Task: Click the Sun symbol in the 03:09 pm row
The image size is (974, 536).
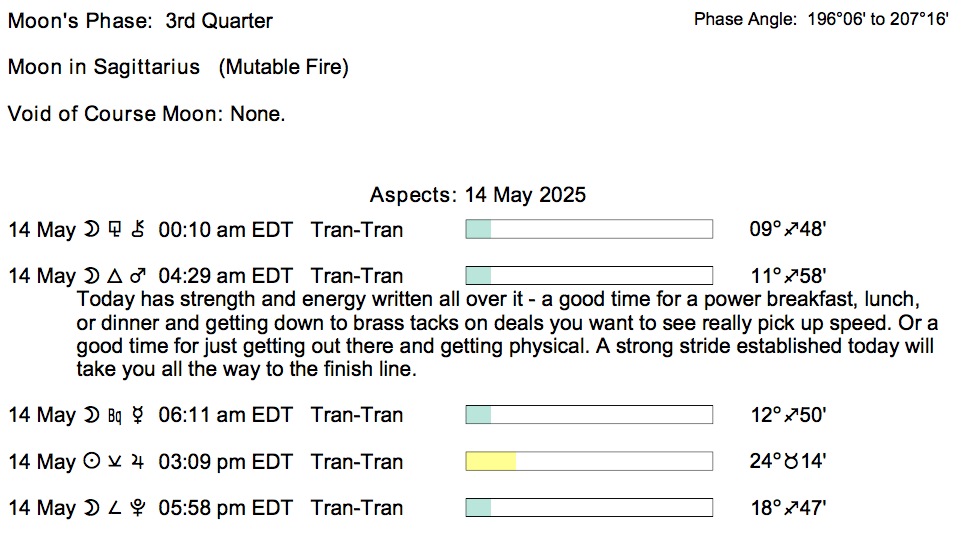Action: (91, 462)
